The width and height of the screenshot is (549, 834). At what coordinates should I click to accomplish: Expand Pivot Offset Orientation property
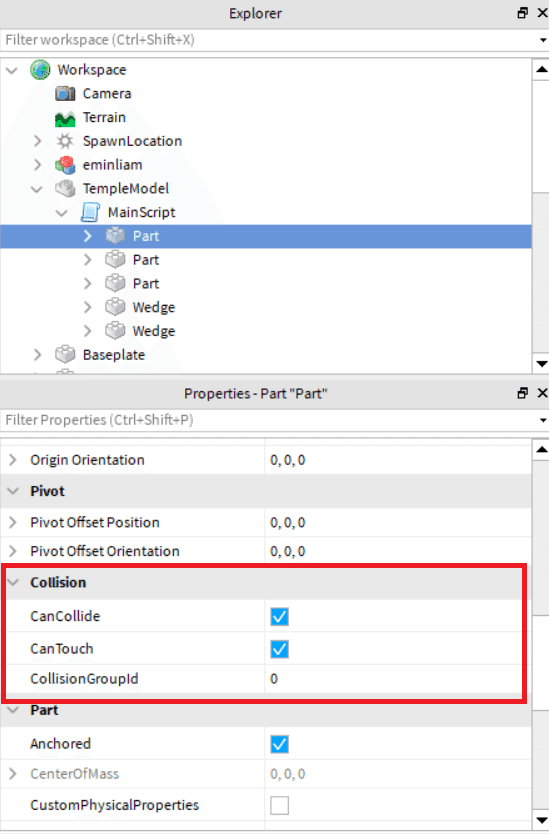tap(13, 551)
